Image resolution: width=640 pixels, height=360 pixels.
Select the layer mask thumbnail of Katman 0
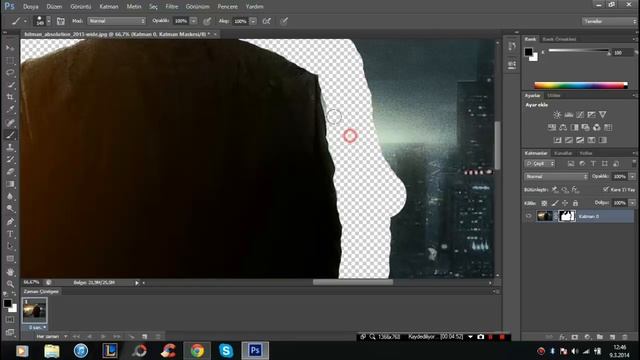(567, 216)
